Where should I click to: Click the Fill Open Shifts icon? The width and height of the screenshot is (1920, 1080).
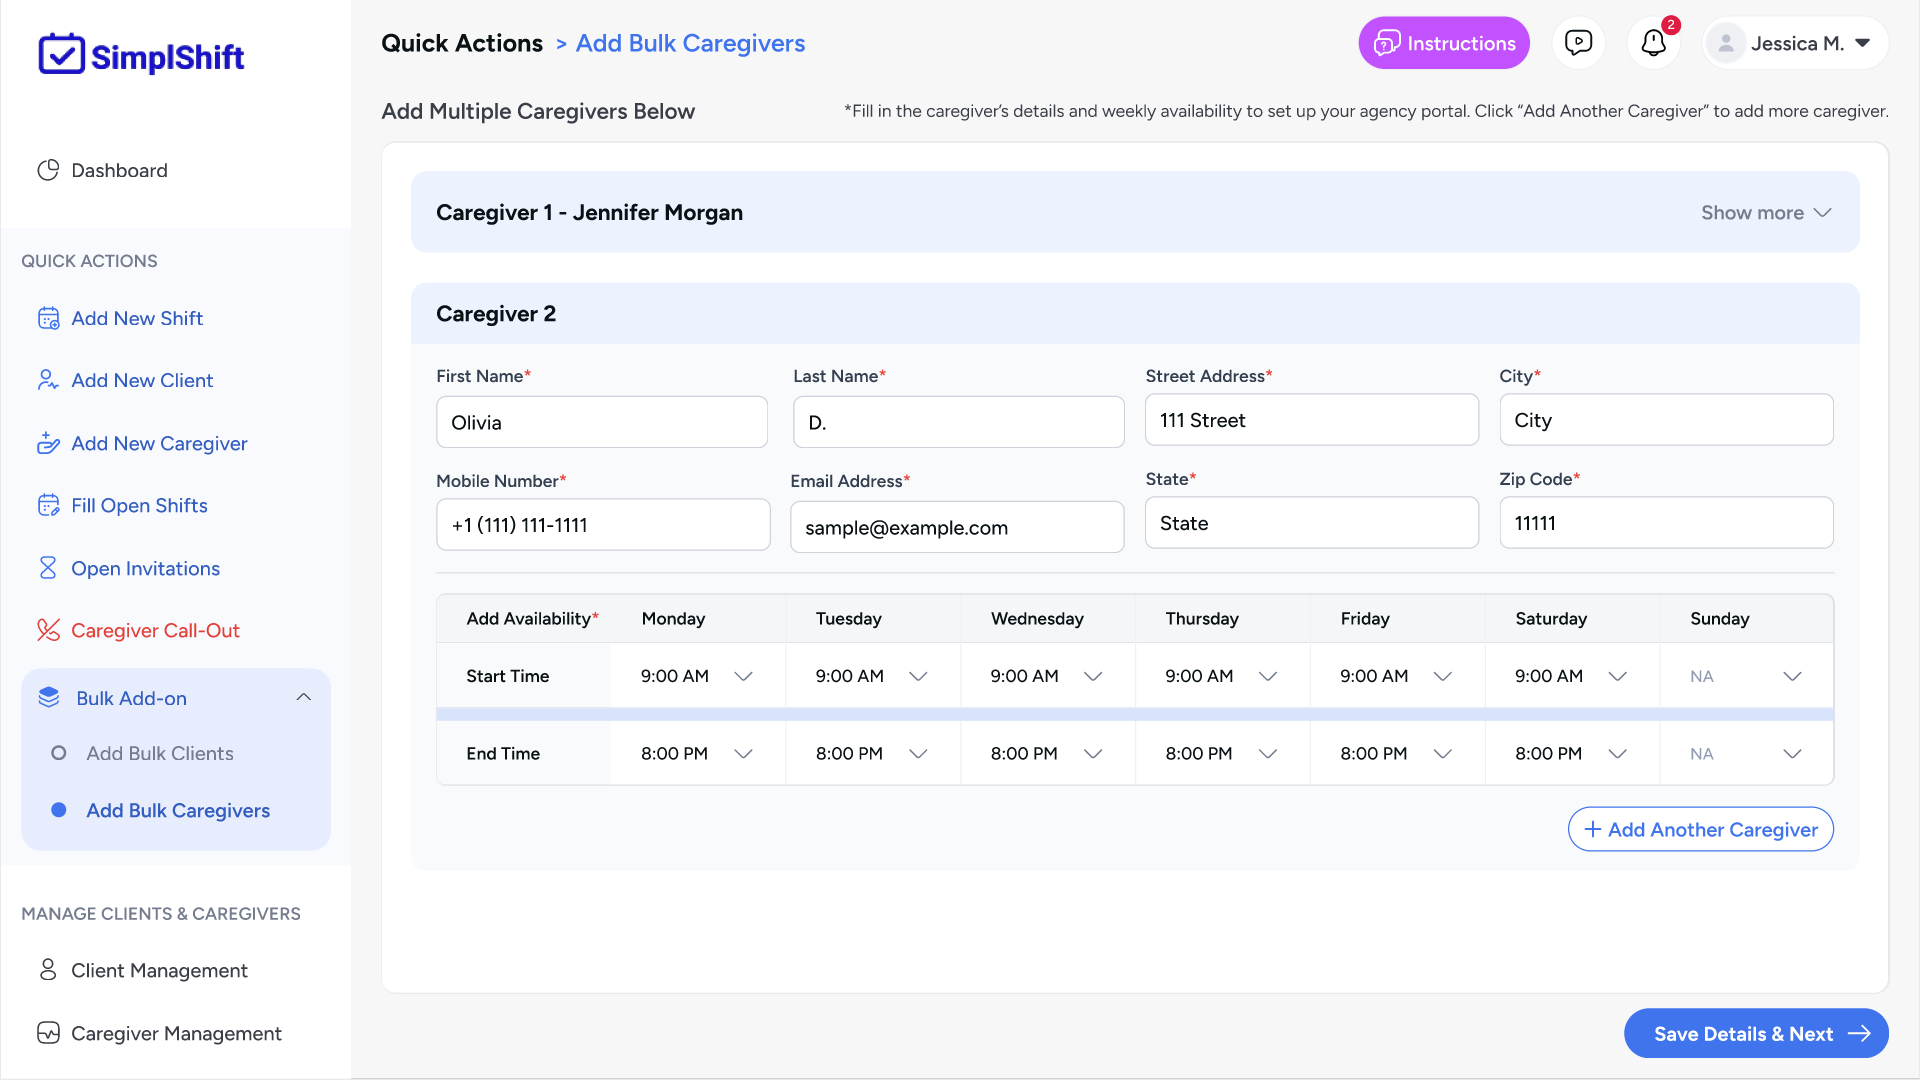(49, 505)
